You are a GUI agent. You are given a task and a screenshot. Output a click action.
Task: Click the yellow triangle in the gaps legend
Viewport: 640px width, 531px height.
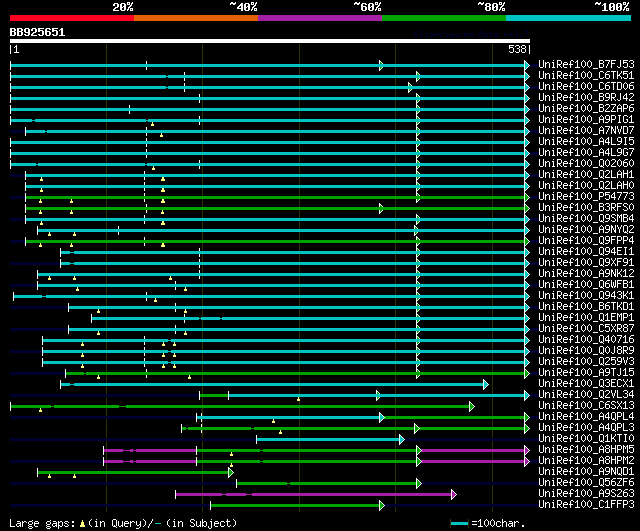(x=82, y=524)
